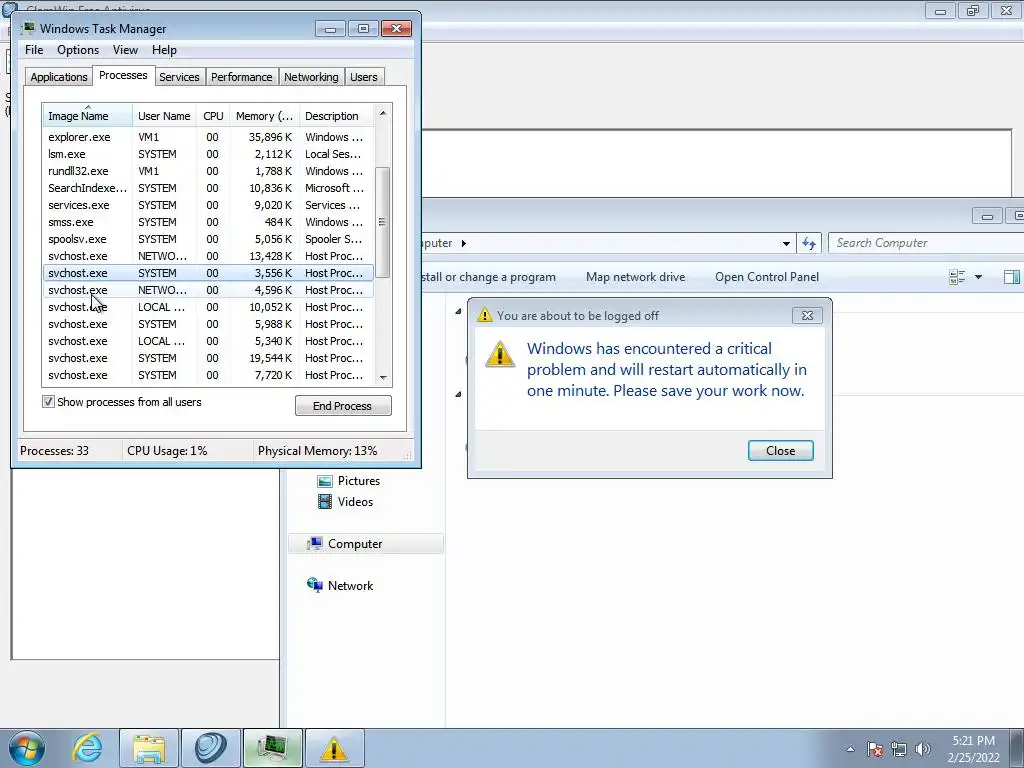
Task: Open the Windows Explorer taskbar folder icon
Action: tap(149, 748)
